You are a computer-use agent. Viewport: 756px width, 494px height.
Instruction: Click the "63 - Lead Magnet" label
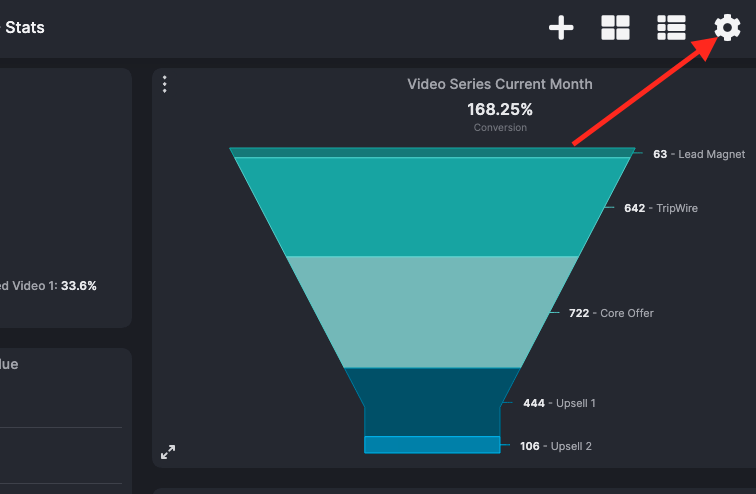coord(698,154)
